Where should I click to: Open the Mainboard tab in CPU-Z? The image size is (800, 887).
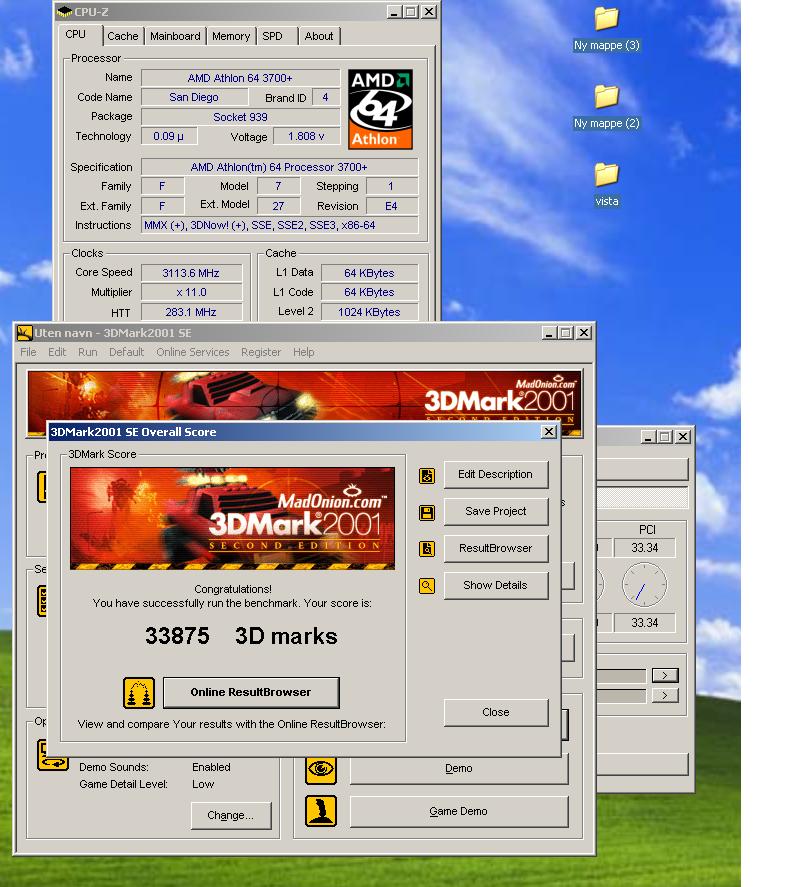[175, 36]
